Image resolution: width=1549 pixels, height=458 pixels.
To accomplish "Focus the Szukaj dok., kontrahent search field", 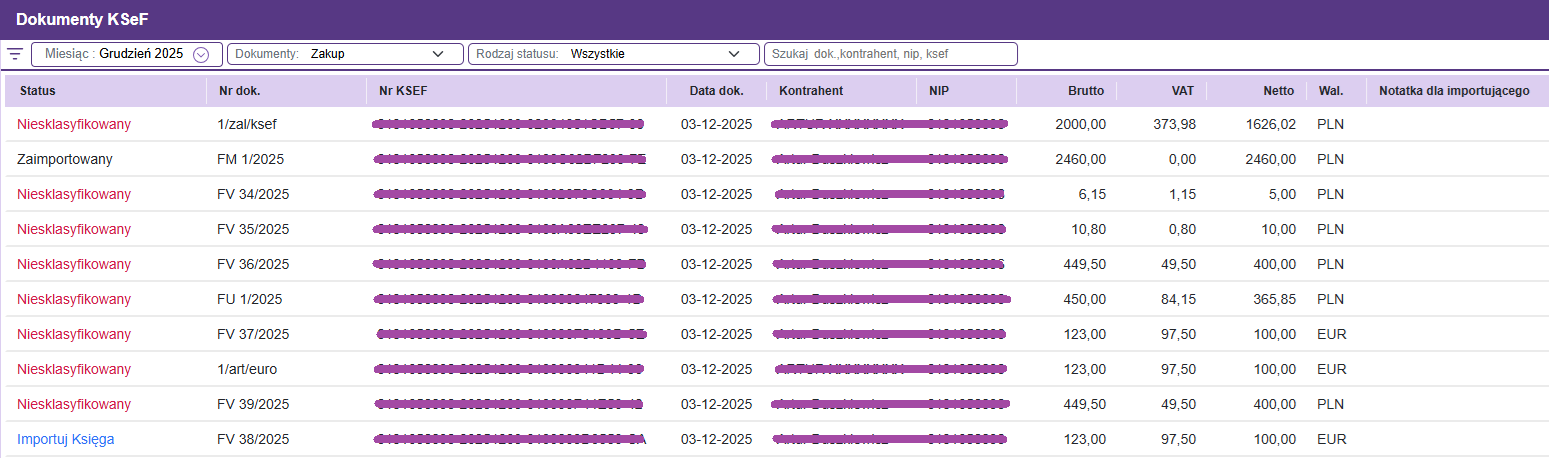I will (x=890, y=54).
